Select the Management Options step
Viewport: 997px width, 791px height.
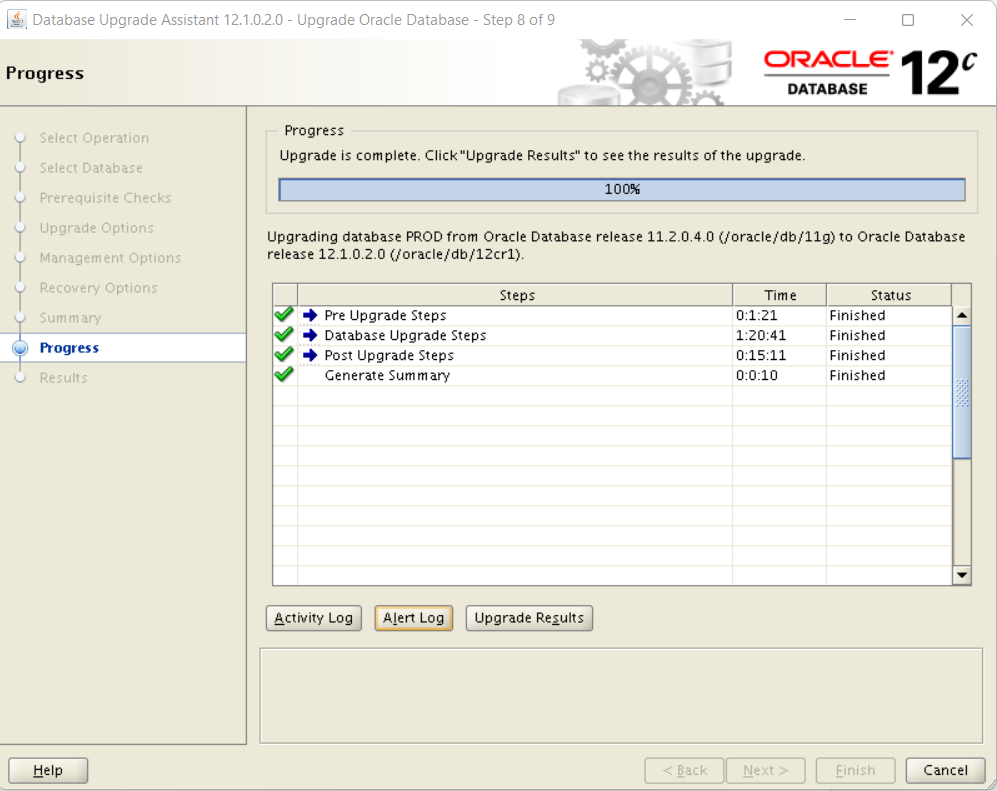click(x=110, y=258)
